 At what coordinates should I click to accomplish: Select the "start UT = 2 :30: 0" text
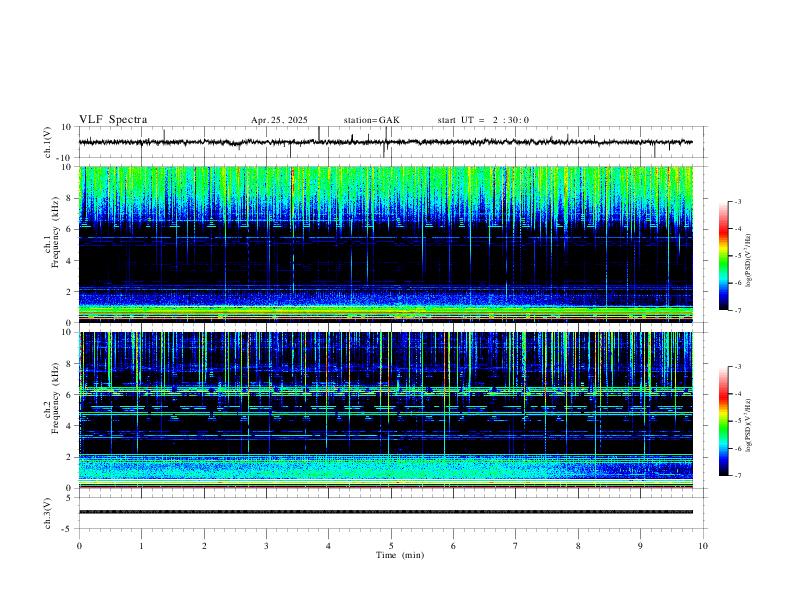pyautogui.click(x=483, y=120)
